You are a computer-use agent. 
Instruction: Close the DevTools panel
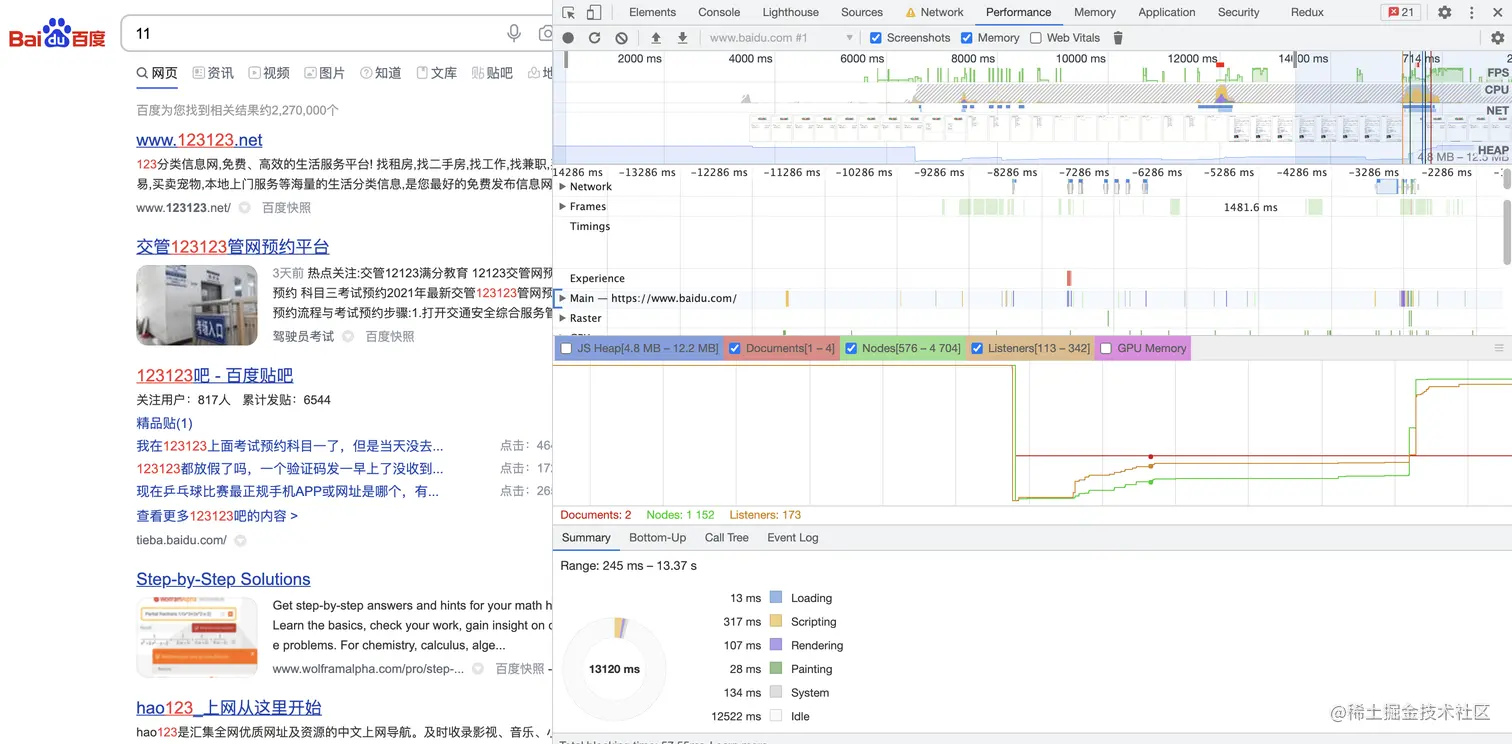pos(1497,12)
